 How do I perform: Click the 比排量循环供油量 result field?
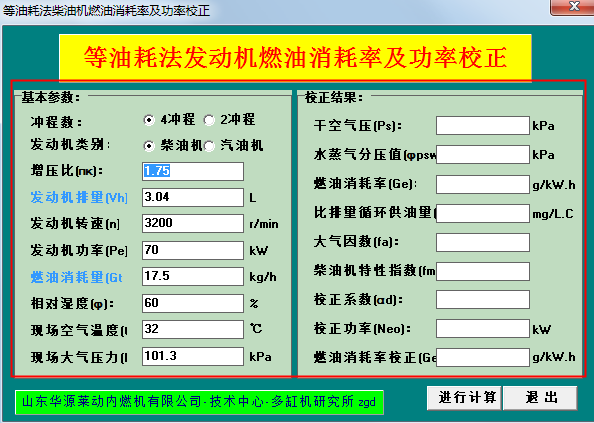click(483, 214)
